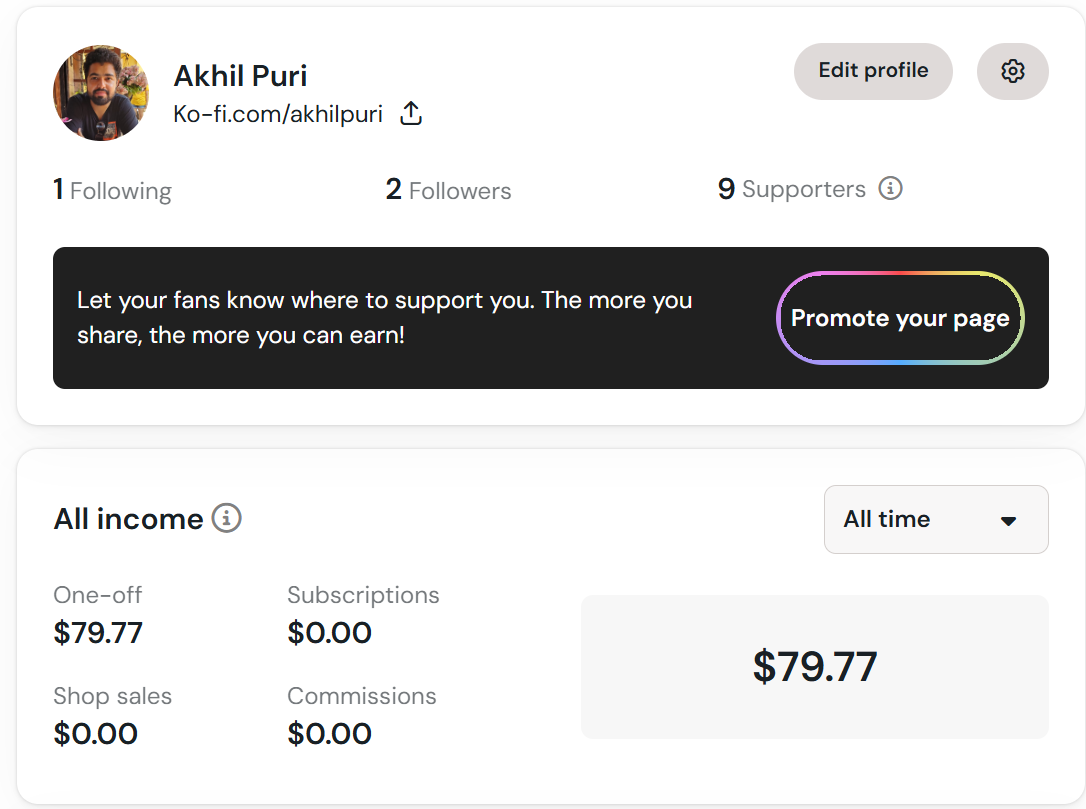Screen dimensions: 1086x809
Task: View the 9 Supporters list
Action: click(792, 188)
